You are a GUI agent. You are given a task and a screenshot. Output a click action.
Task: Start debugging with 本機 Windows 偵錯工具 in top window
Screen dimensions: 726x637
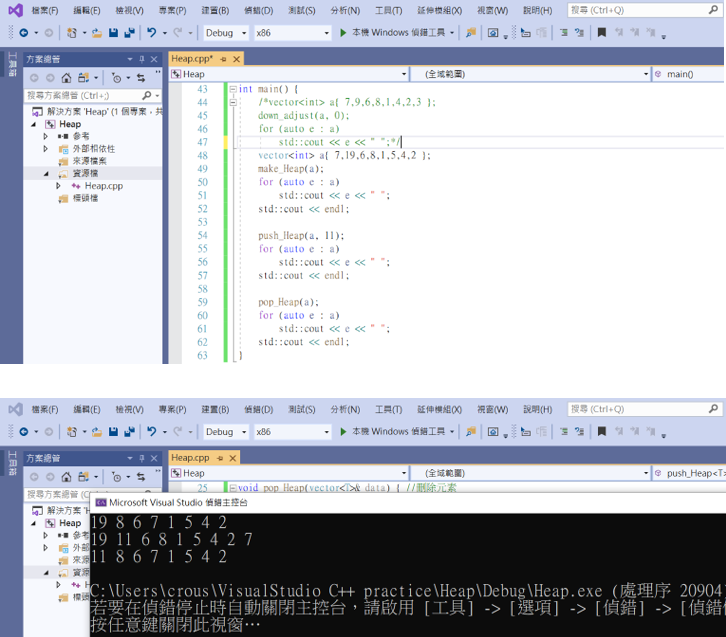tap(392, 32)
